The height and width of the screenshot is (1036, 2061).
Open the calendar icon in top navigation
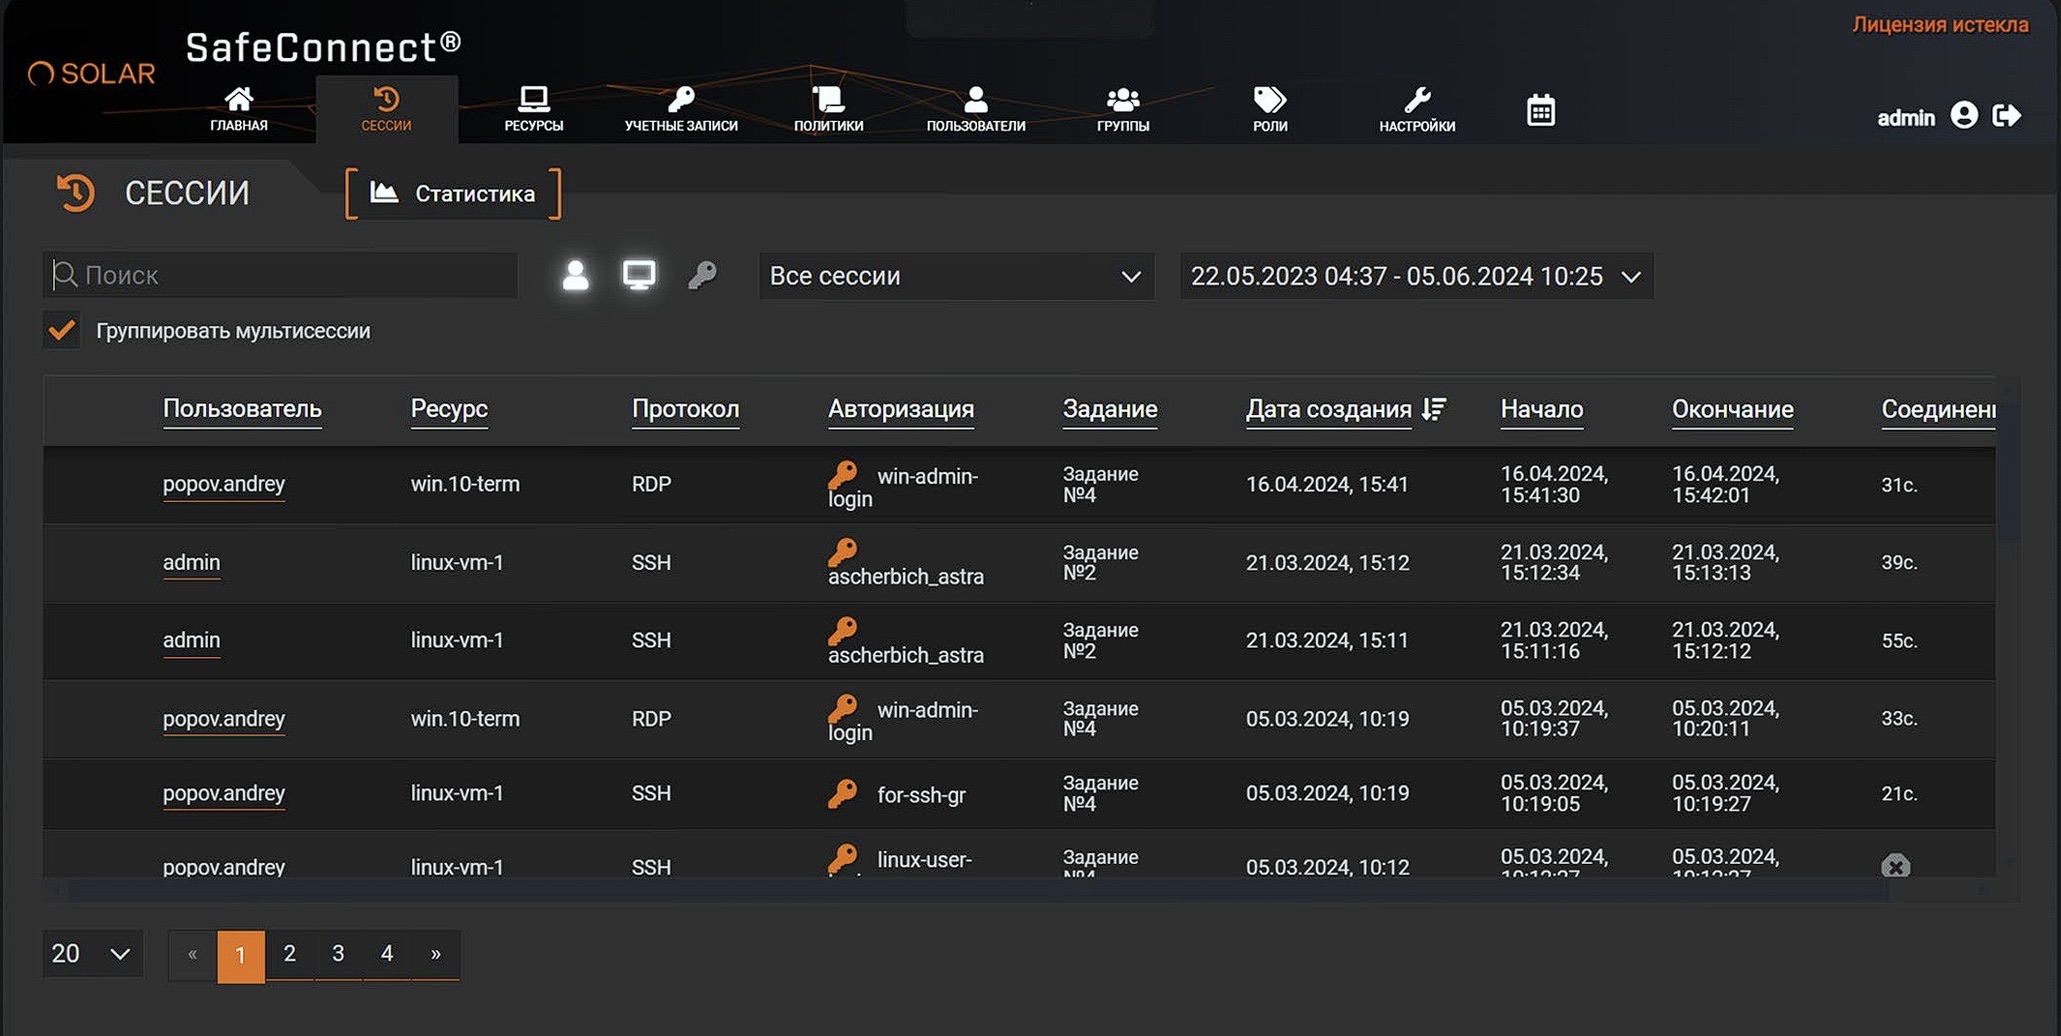click(1541, 110)
